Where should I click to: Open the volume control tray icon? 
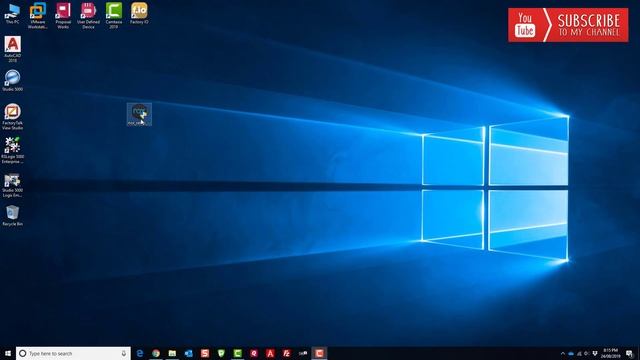(x=587, y=353)
